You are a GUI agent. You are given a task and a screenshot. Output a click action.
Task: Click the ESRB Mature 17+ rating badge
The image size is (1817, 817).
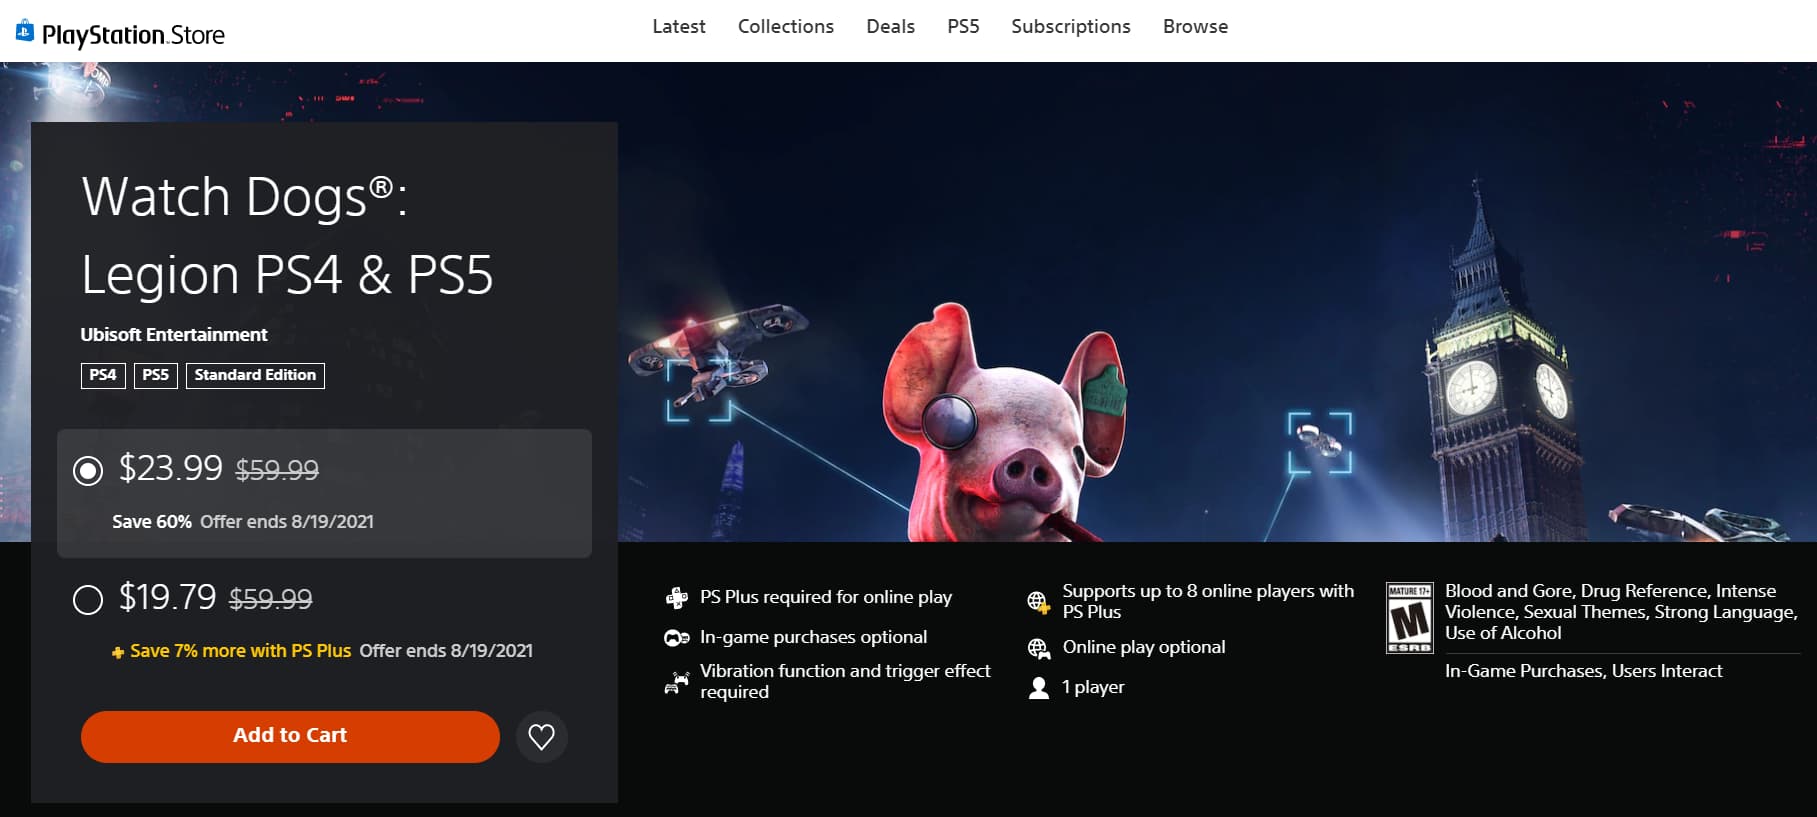coord(1410,617)
